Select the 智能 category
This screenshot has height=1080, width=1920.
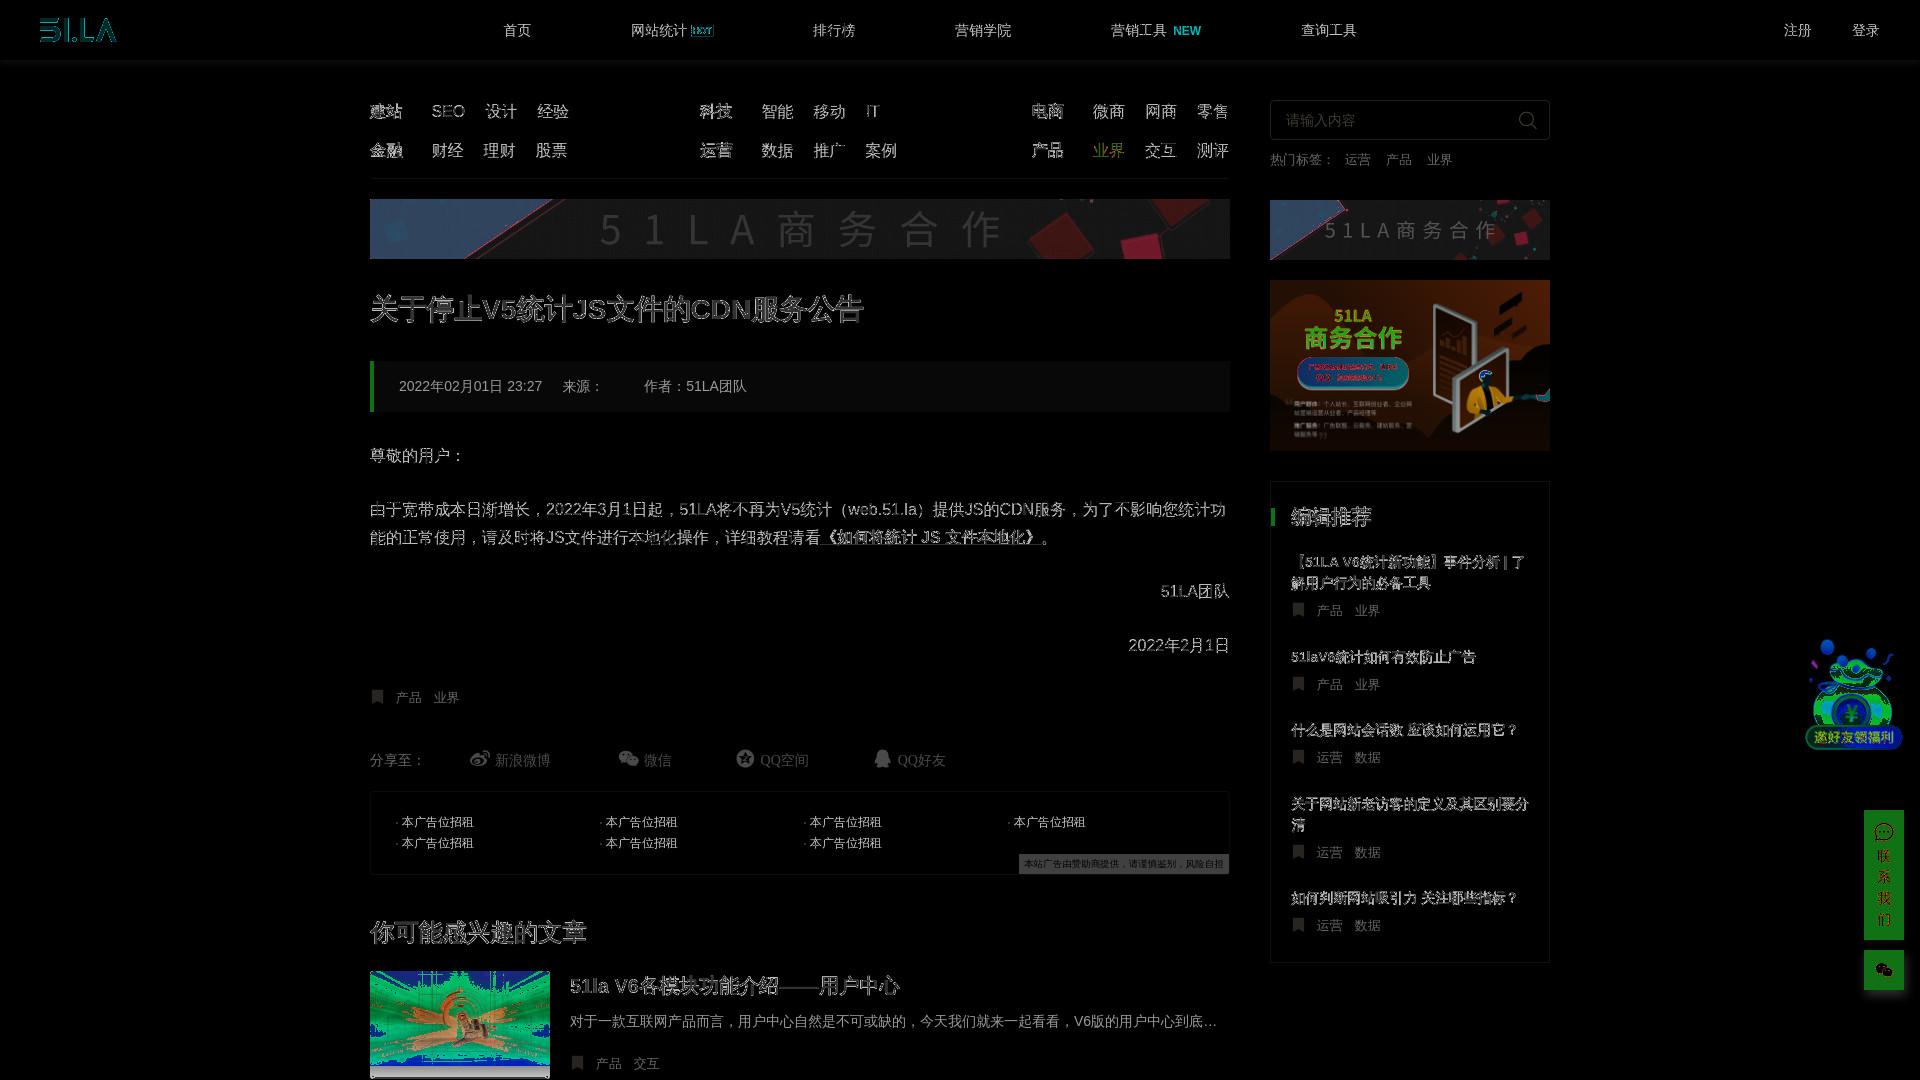click(x=777, y=111)
